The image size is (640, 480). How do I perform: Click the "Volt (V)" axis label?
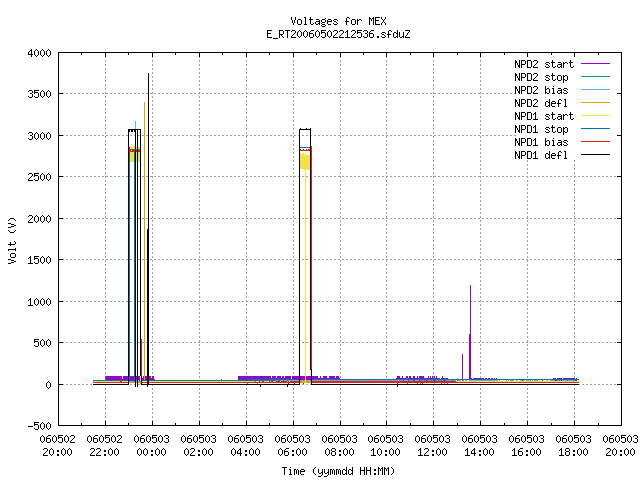tap(12, 240)
